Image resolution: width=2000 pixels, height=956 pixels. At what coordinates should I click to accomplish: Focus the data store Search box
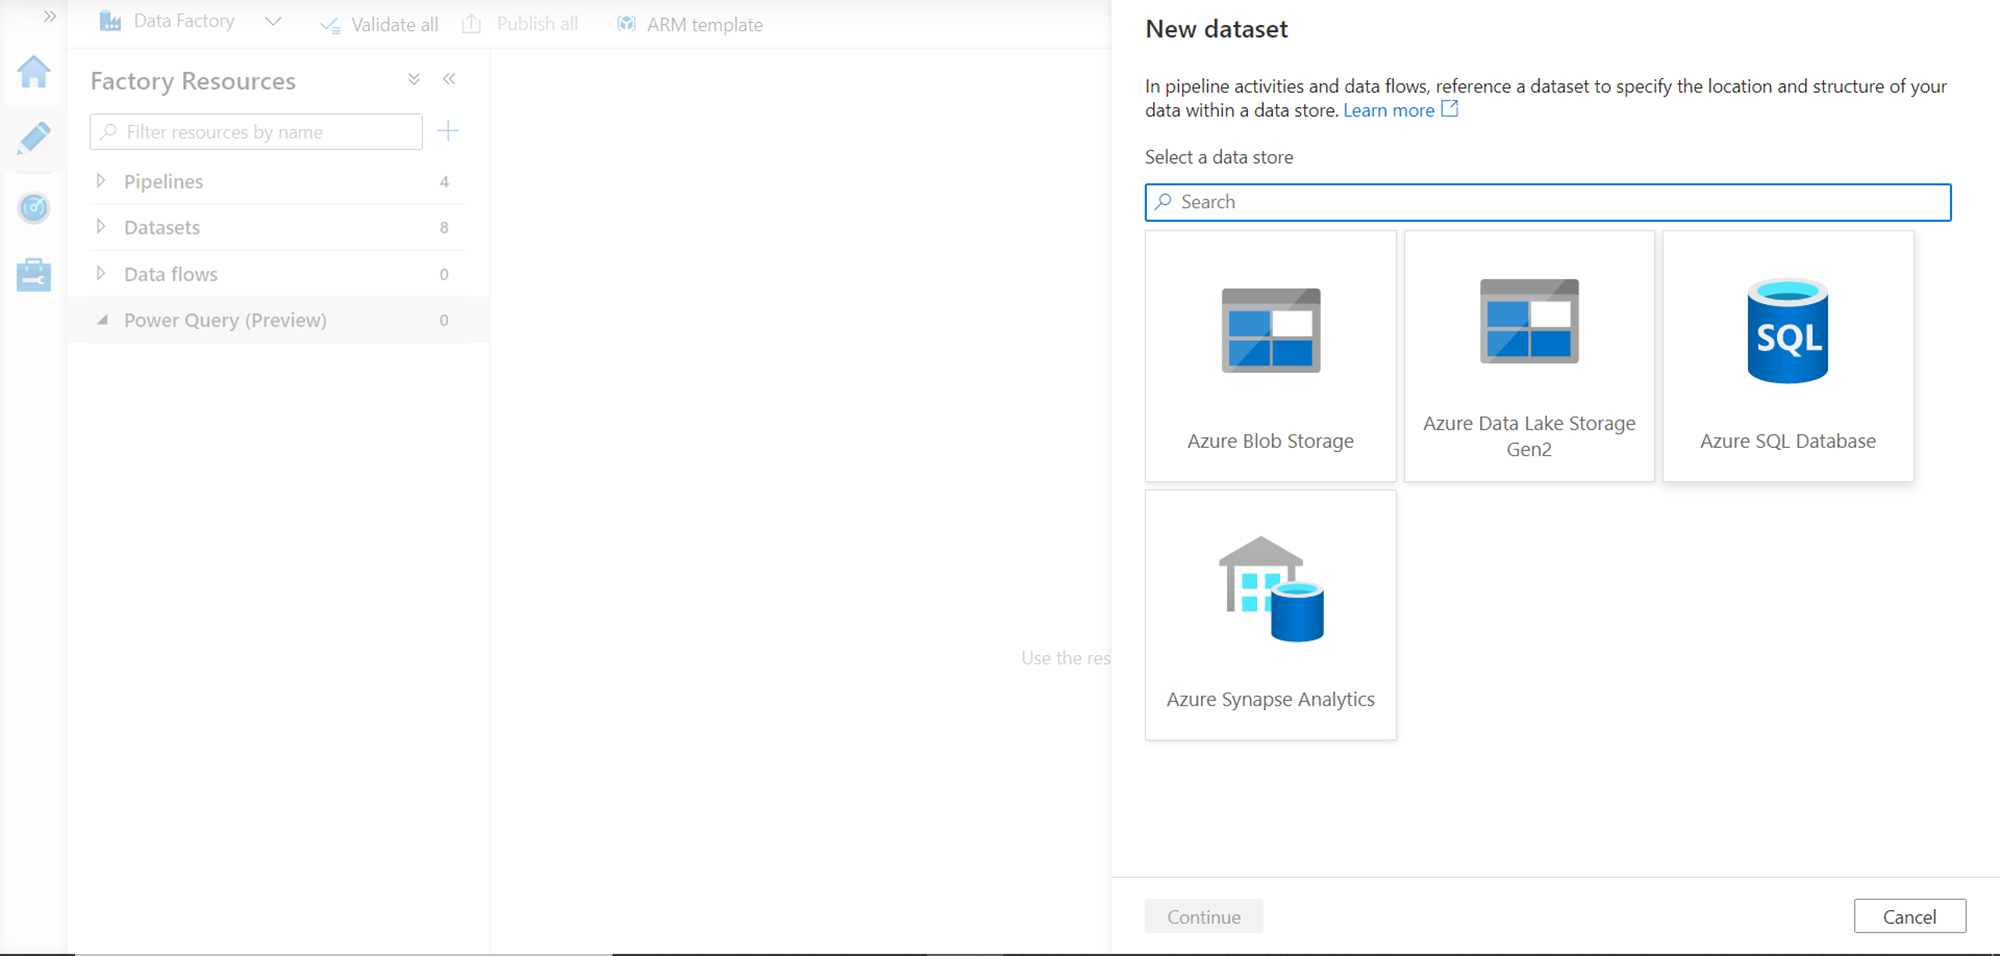(1548, 202)
